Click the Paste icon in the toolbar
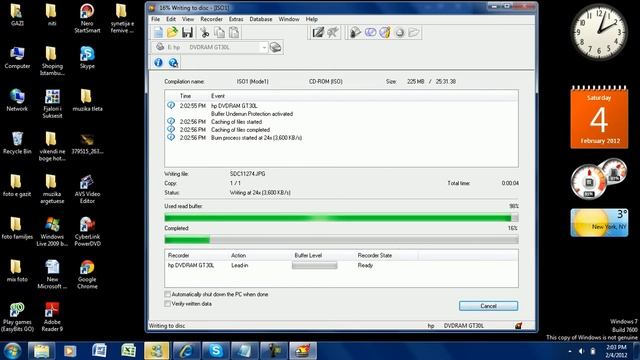 (x=234, y=32)
